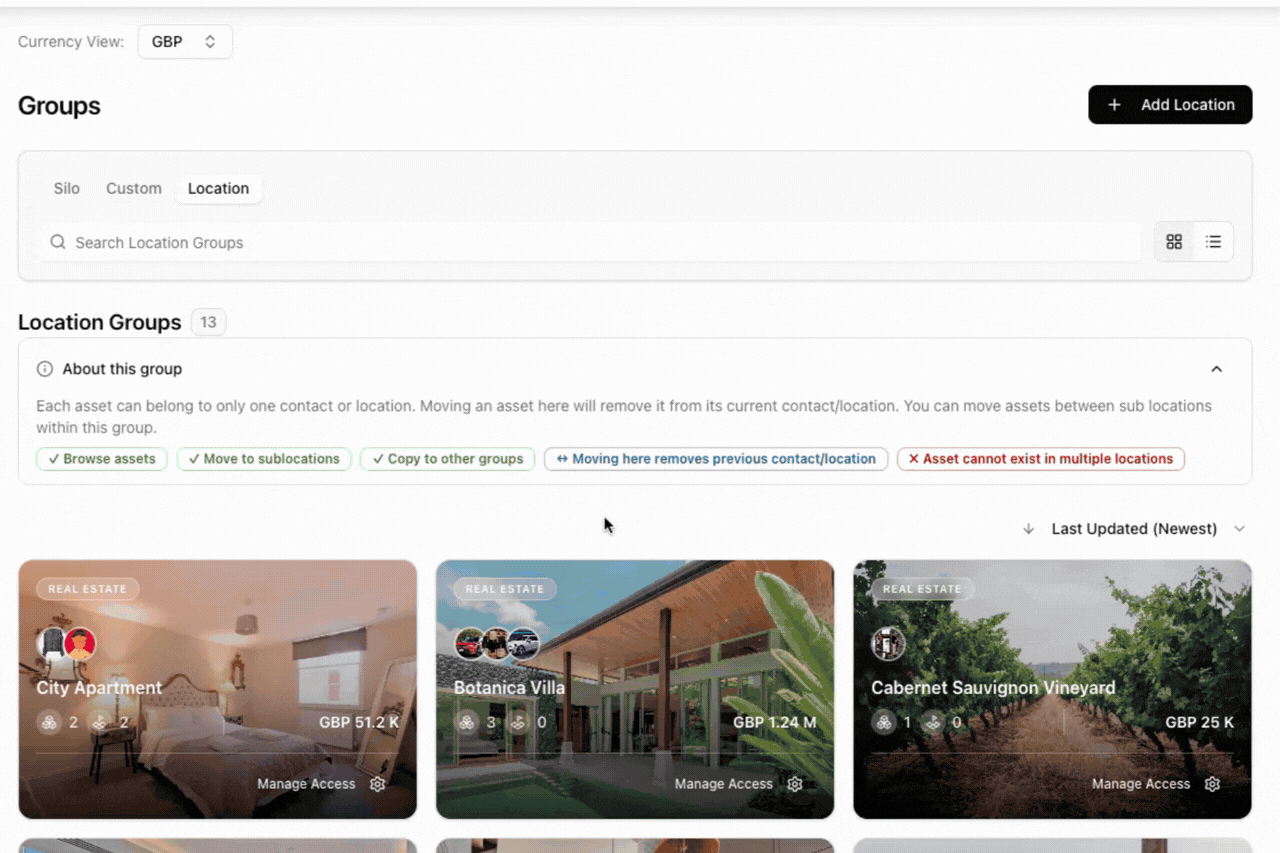The width and height of the screenshot is (1280, 853).
Task: Select the Location tab
Action: tap(218, 188)
